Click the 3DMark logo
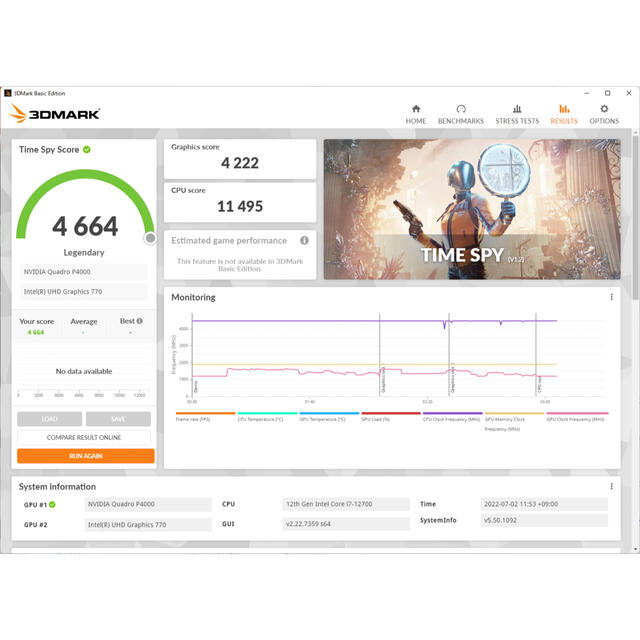 click(55, 113)
